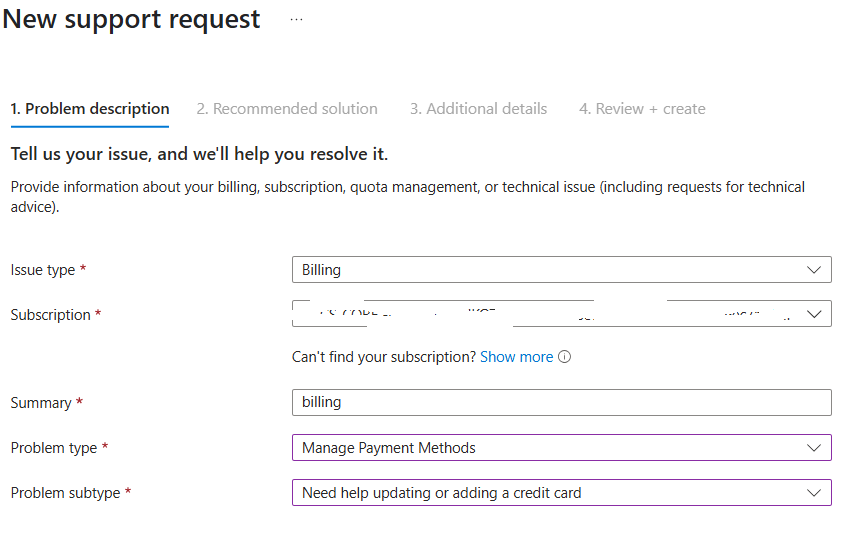Click the info icon beside Show more

(564, 357)
